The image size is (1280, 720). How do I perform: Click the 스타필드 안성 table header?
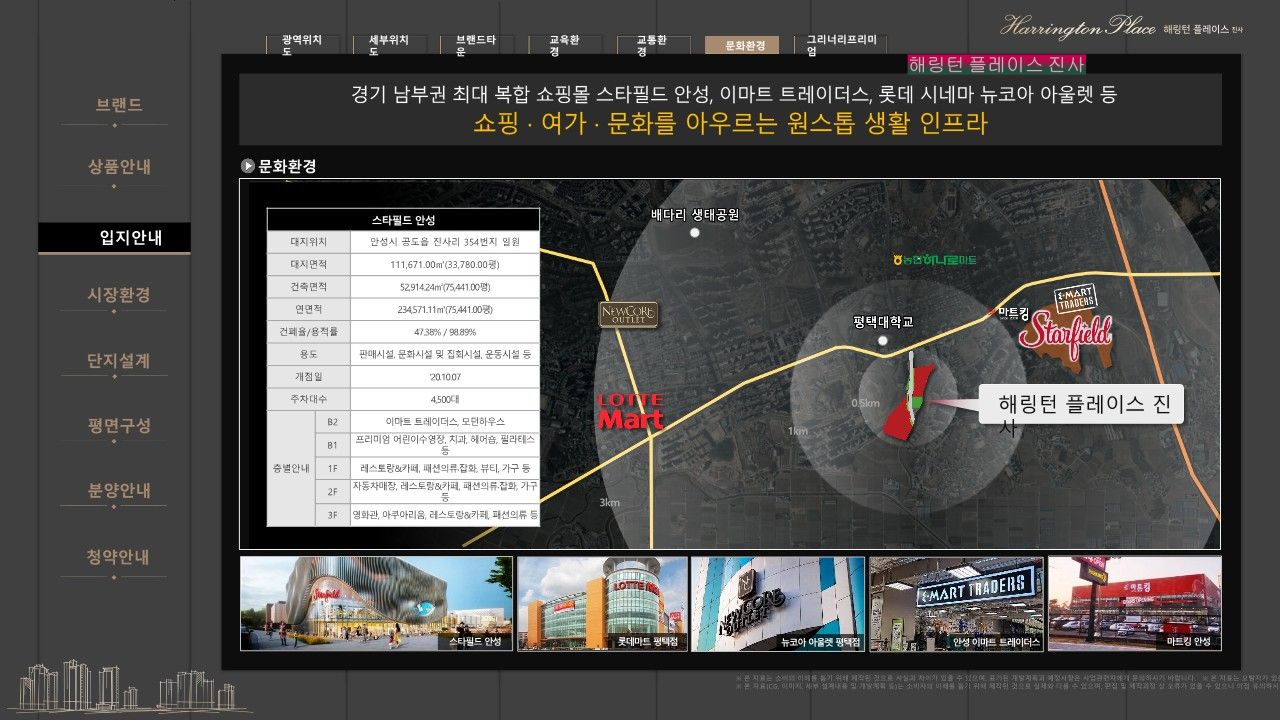click(x=403, y=220)
